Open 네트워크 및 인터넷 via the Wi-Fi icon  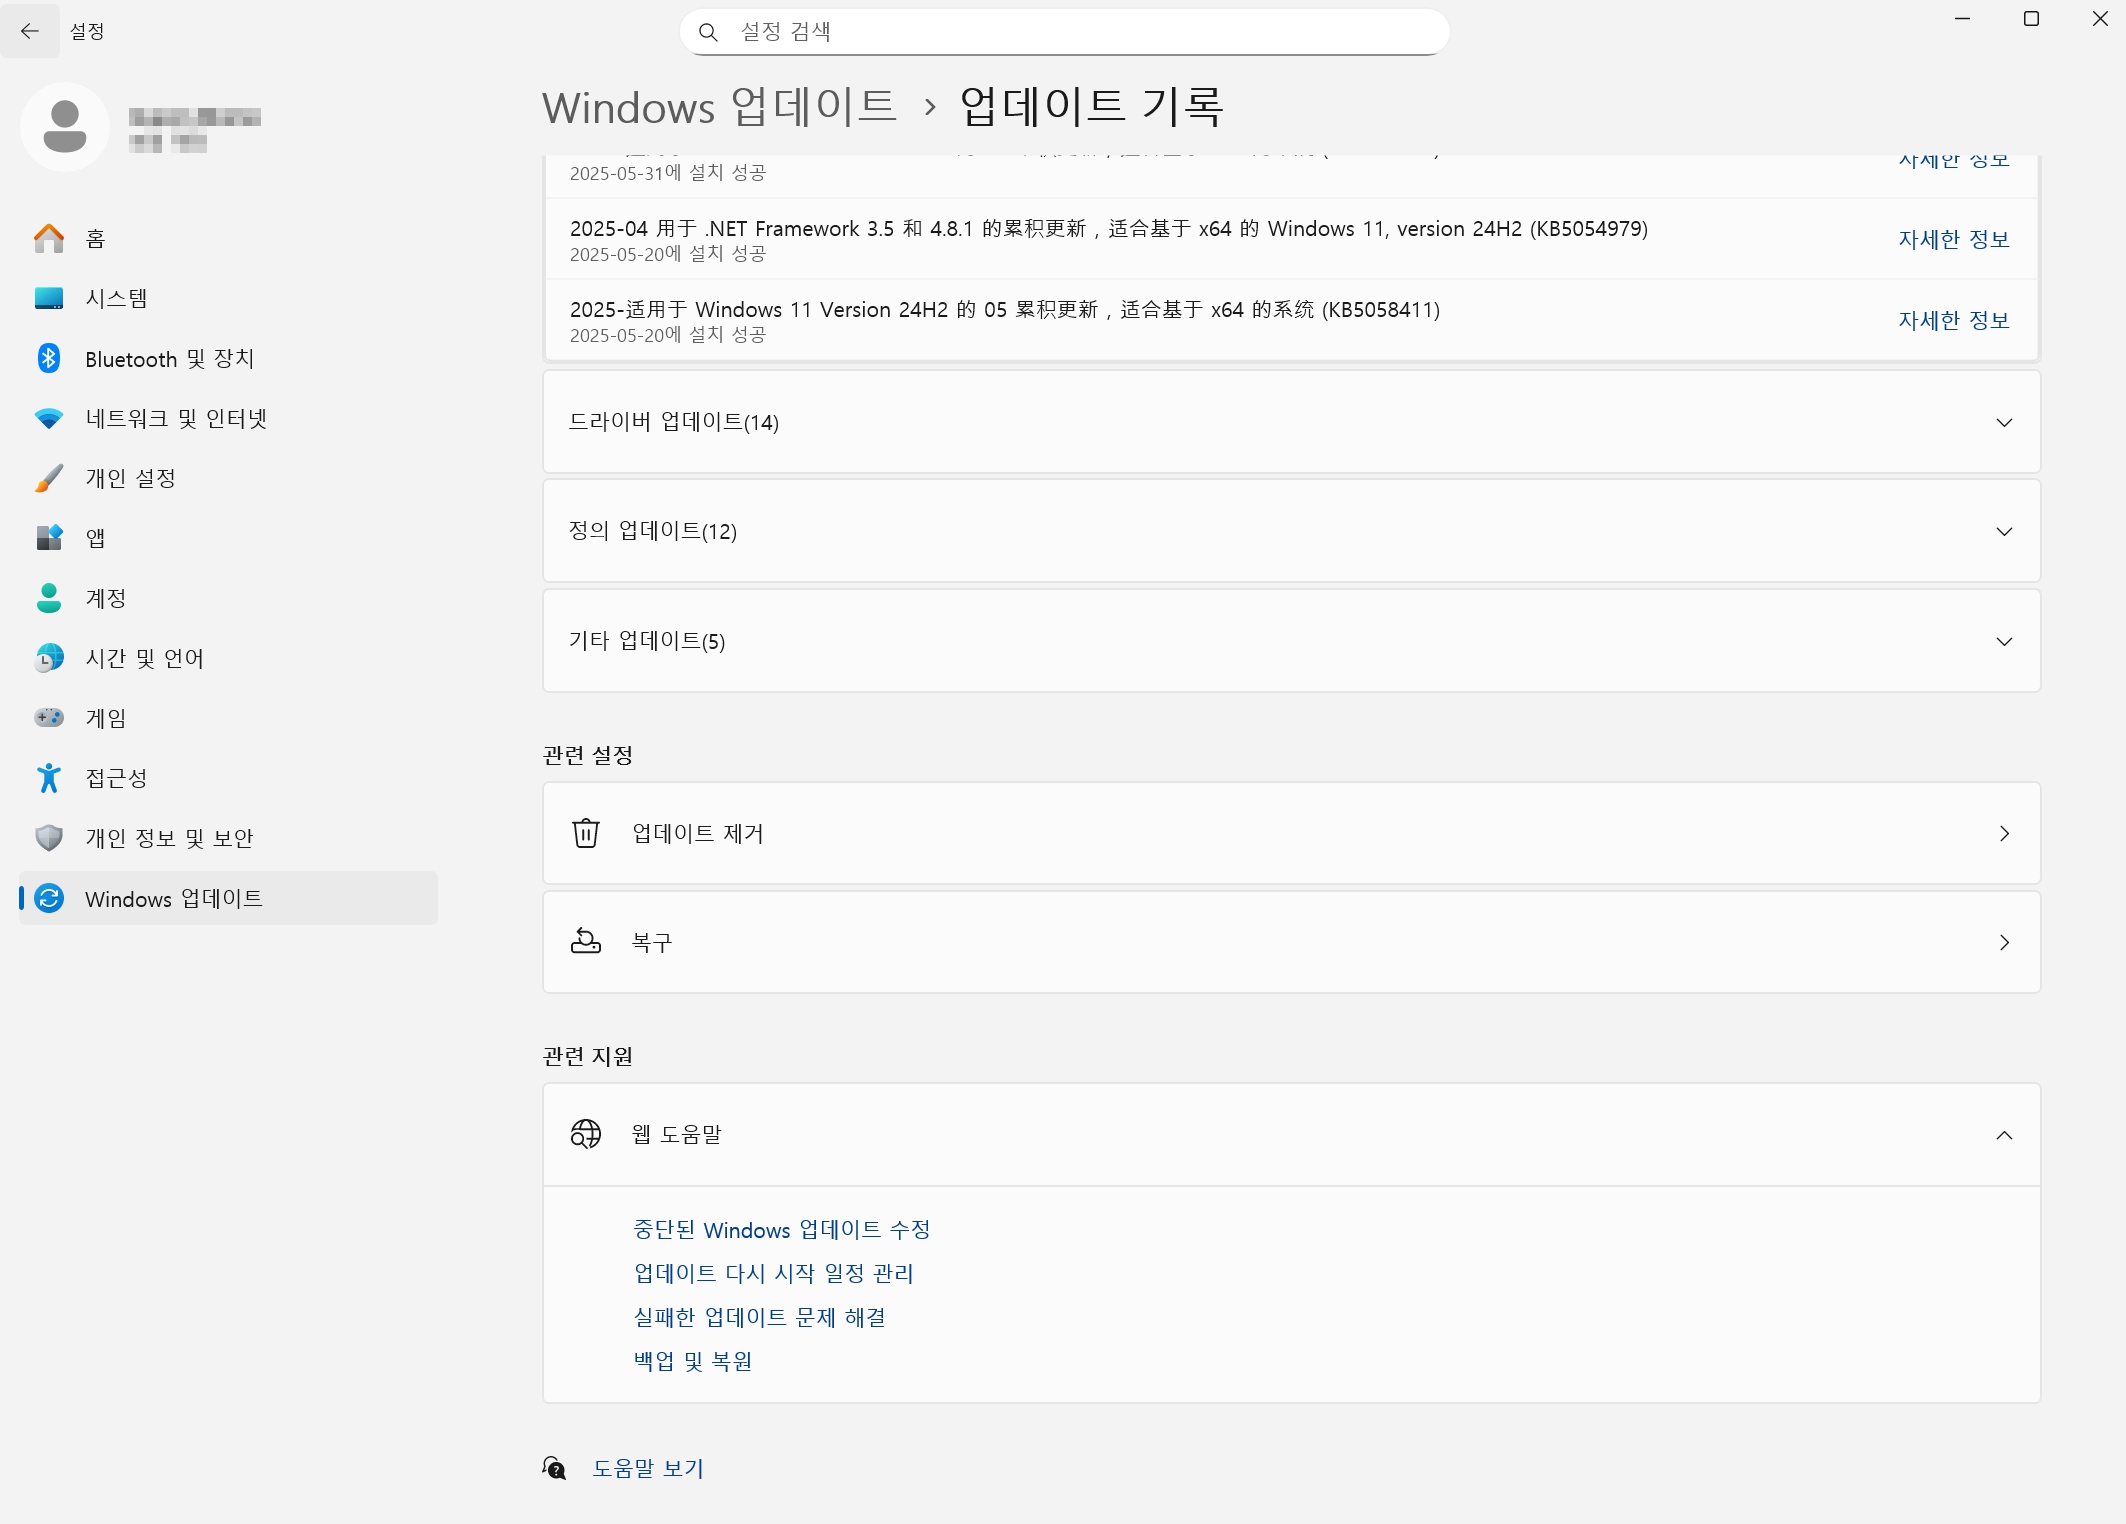(48, 418)
